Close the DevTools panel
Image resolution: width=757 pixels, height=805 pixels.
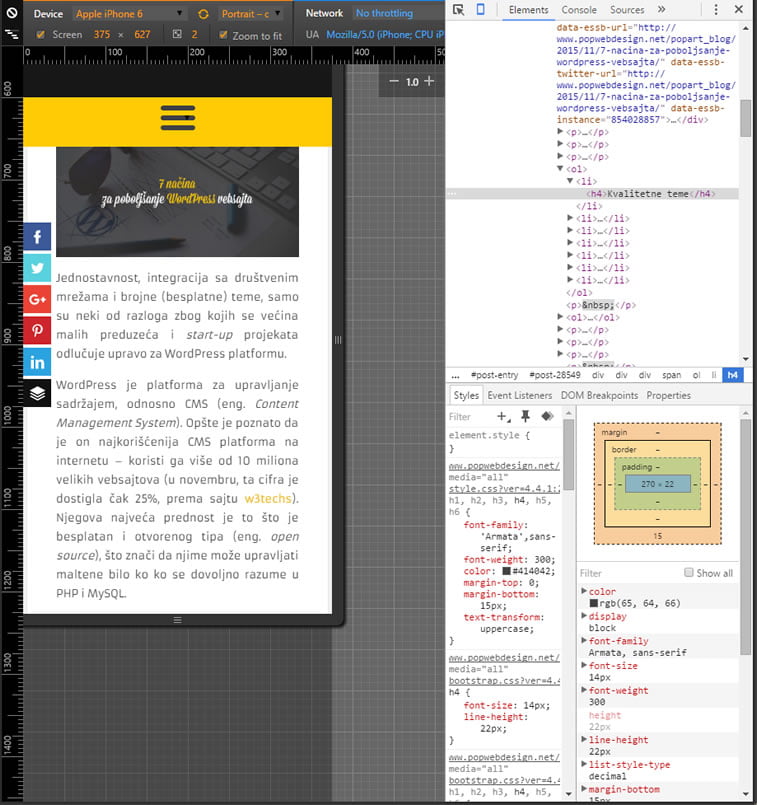pos(739,9)
